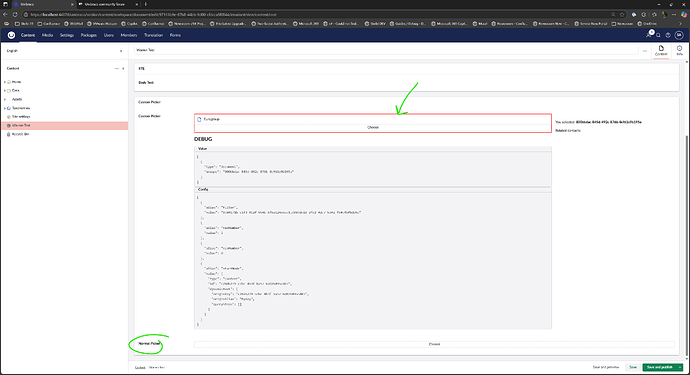Click notification icon with badge in header
690x375 pixels.
(649, 34)
